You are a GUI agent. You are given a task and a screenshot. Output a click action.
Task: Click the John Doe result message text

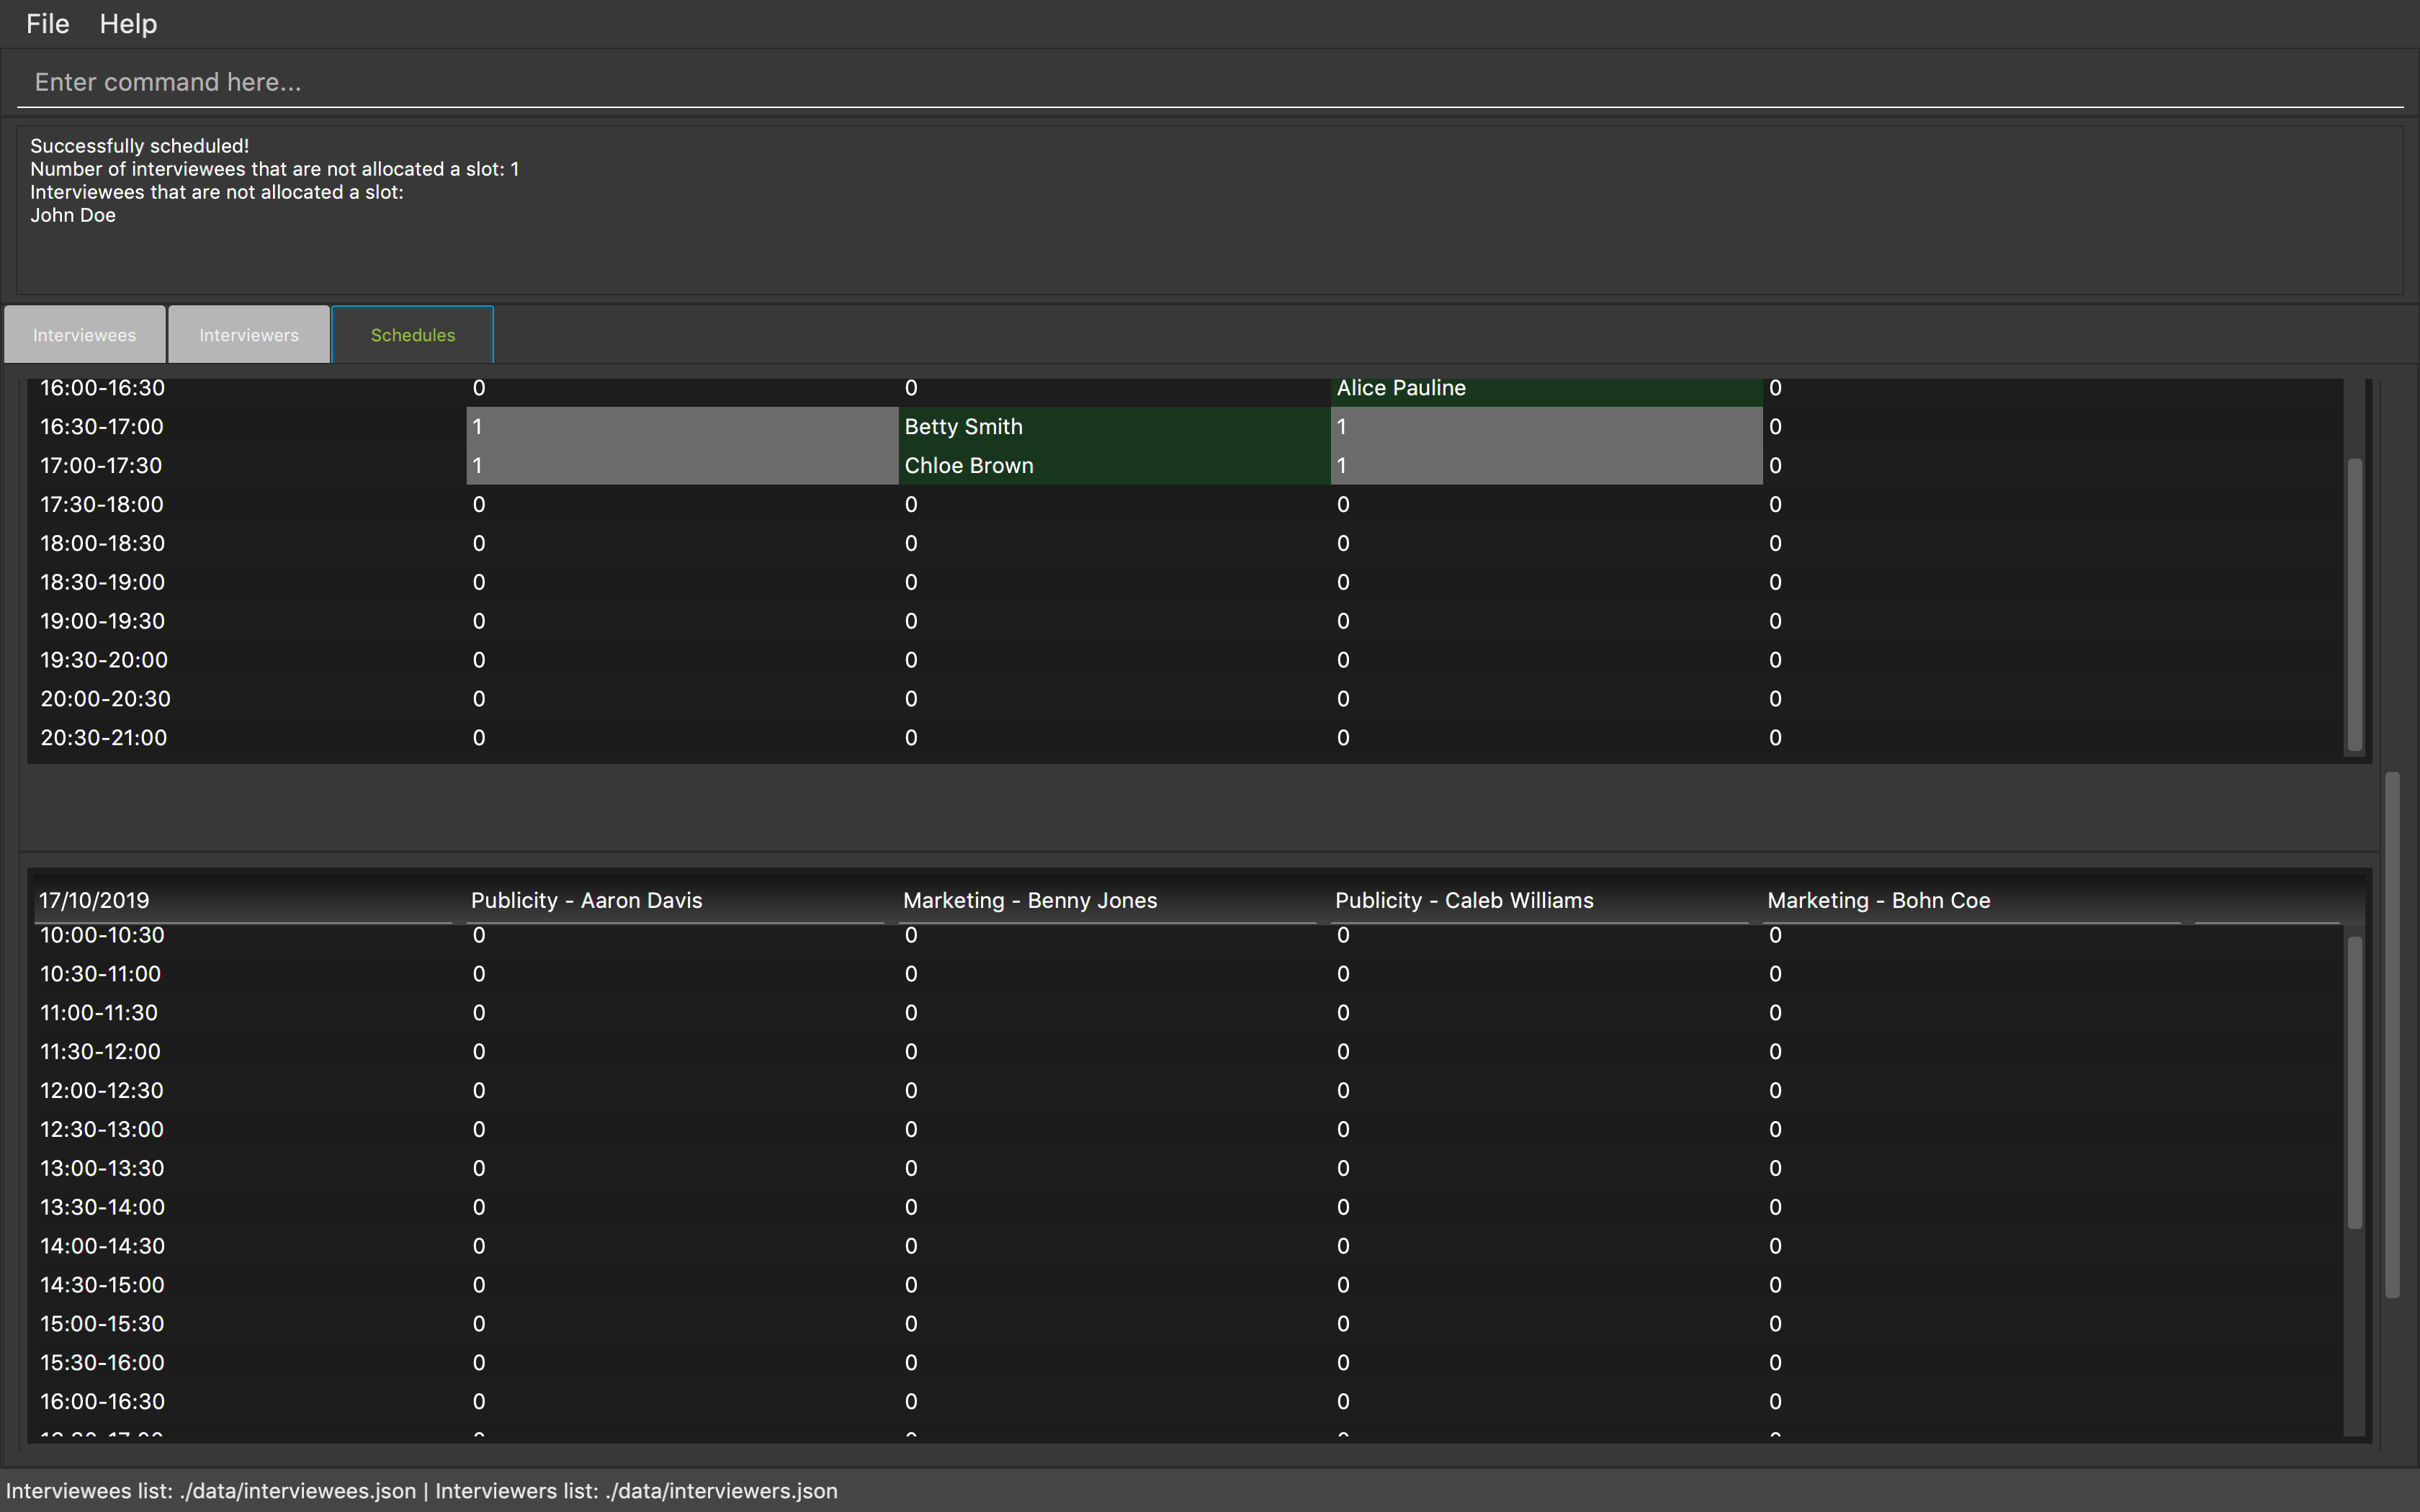73,216
